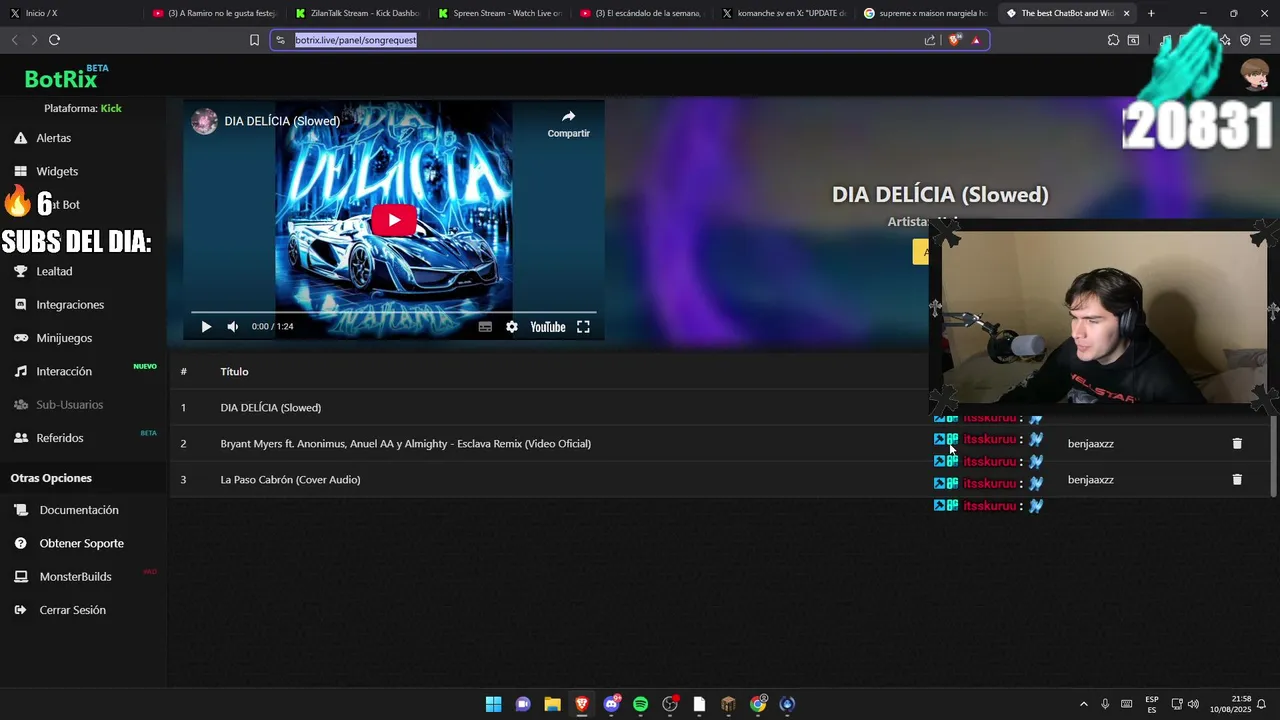Image resolution: width=1280 pixels, height=720 pixels.
Task: Open video on YouTube via logo
Action: point(547,327)
